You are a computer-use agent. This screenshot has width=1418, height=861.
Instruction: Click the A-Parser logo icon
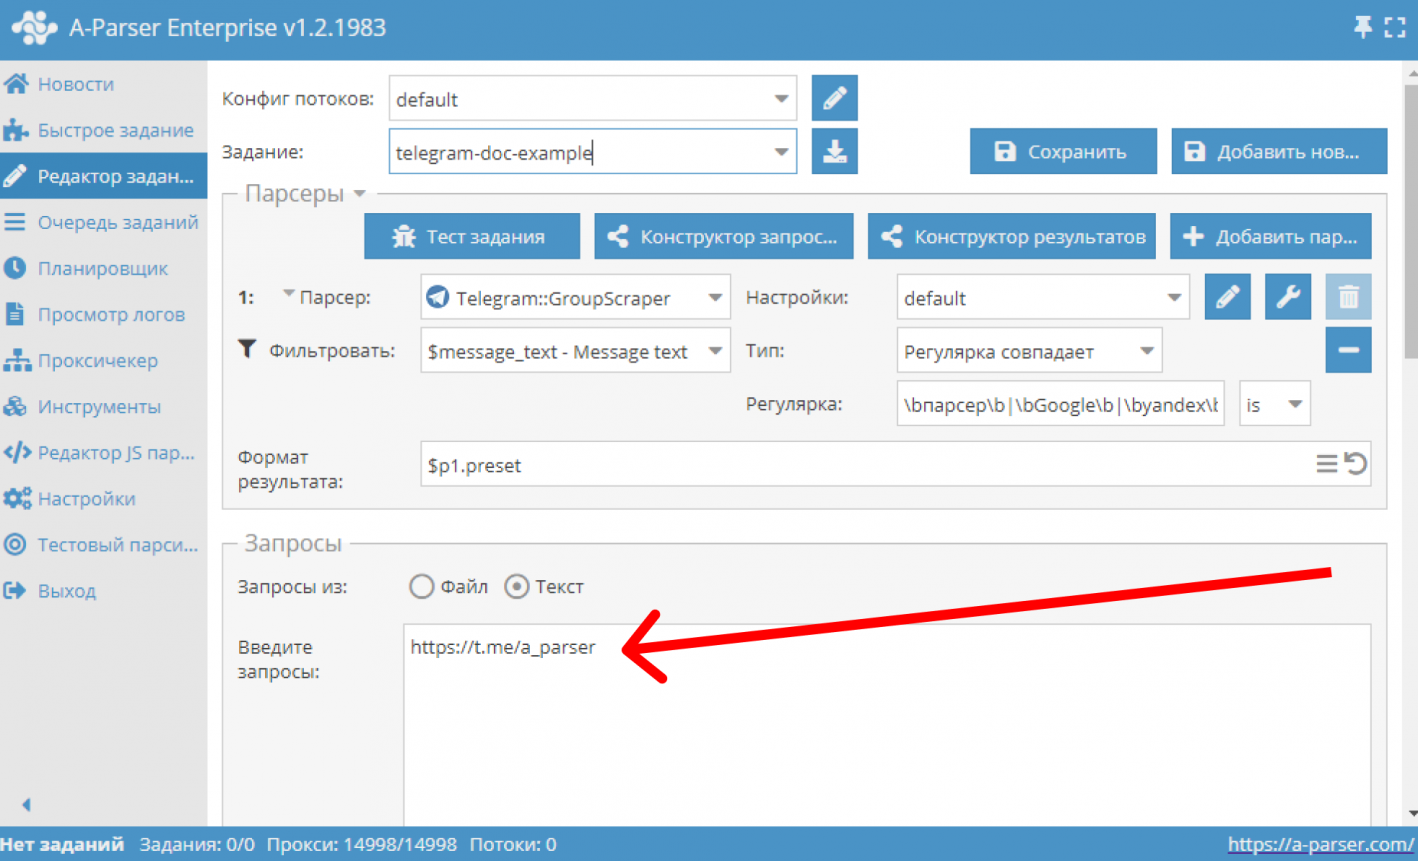click(34, 27)
